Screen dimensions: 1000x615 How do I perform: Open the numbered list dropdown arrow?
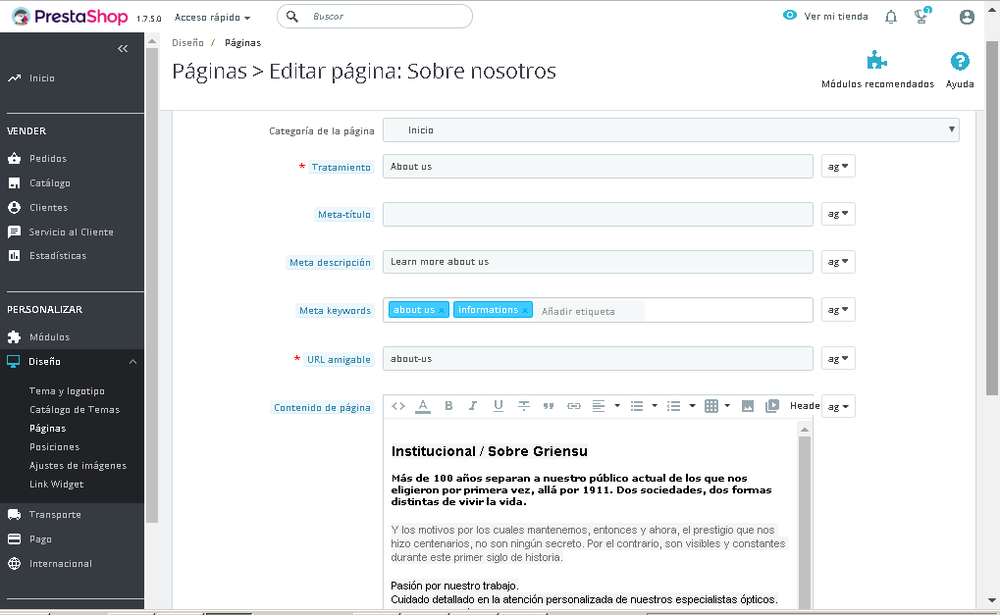[x=692, y=406]
